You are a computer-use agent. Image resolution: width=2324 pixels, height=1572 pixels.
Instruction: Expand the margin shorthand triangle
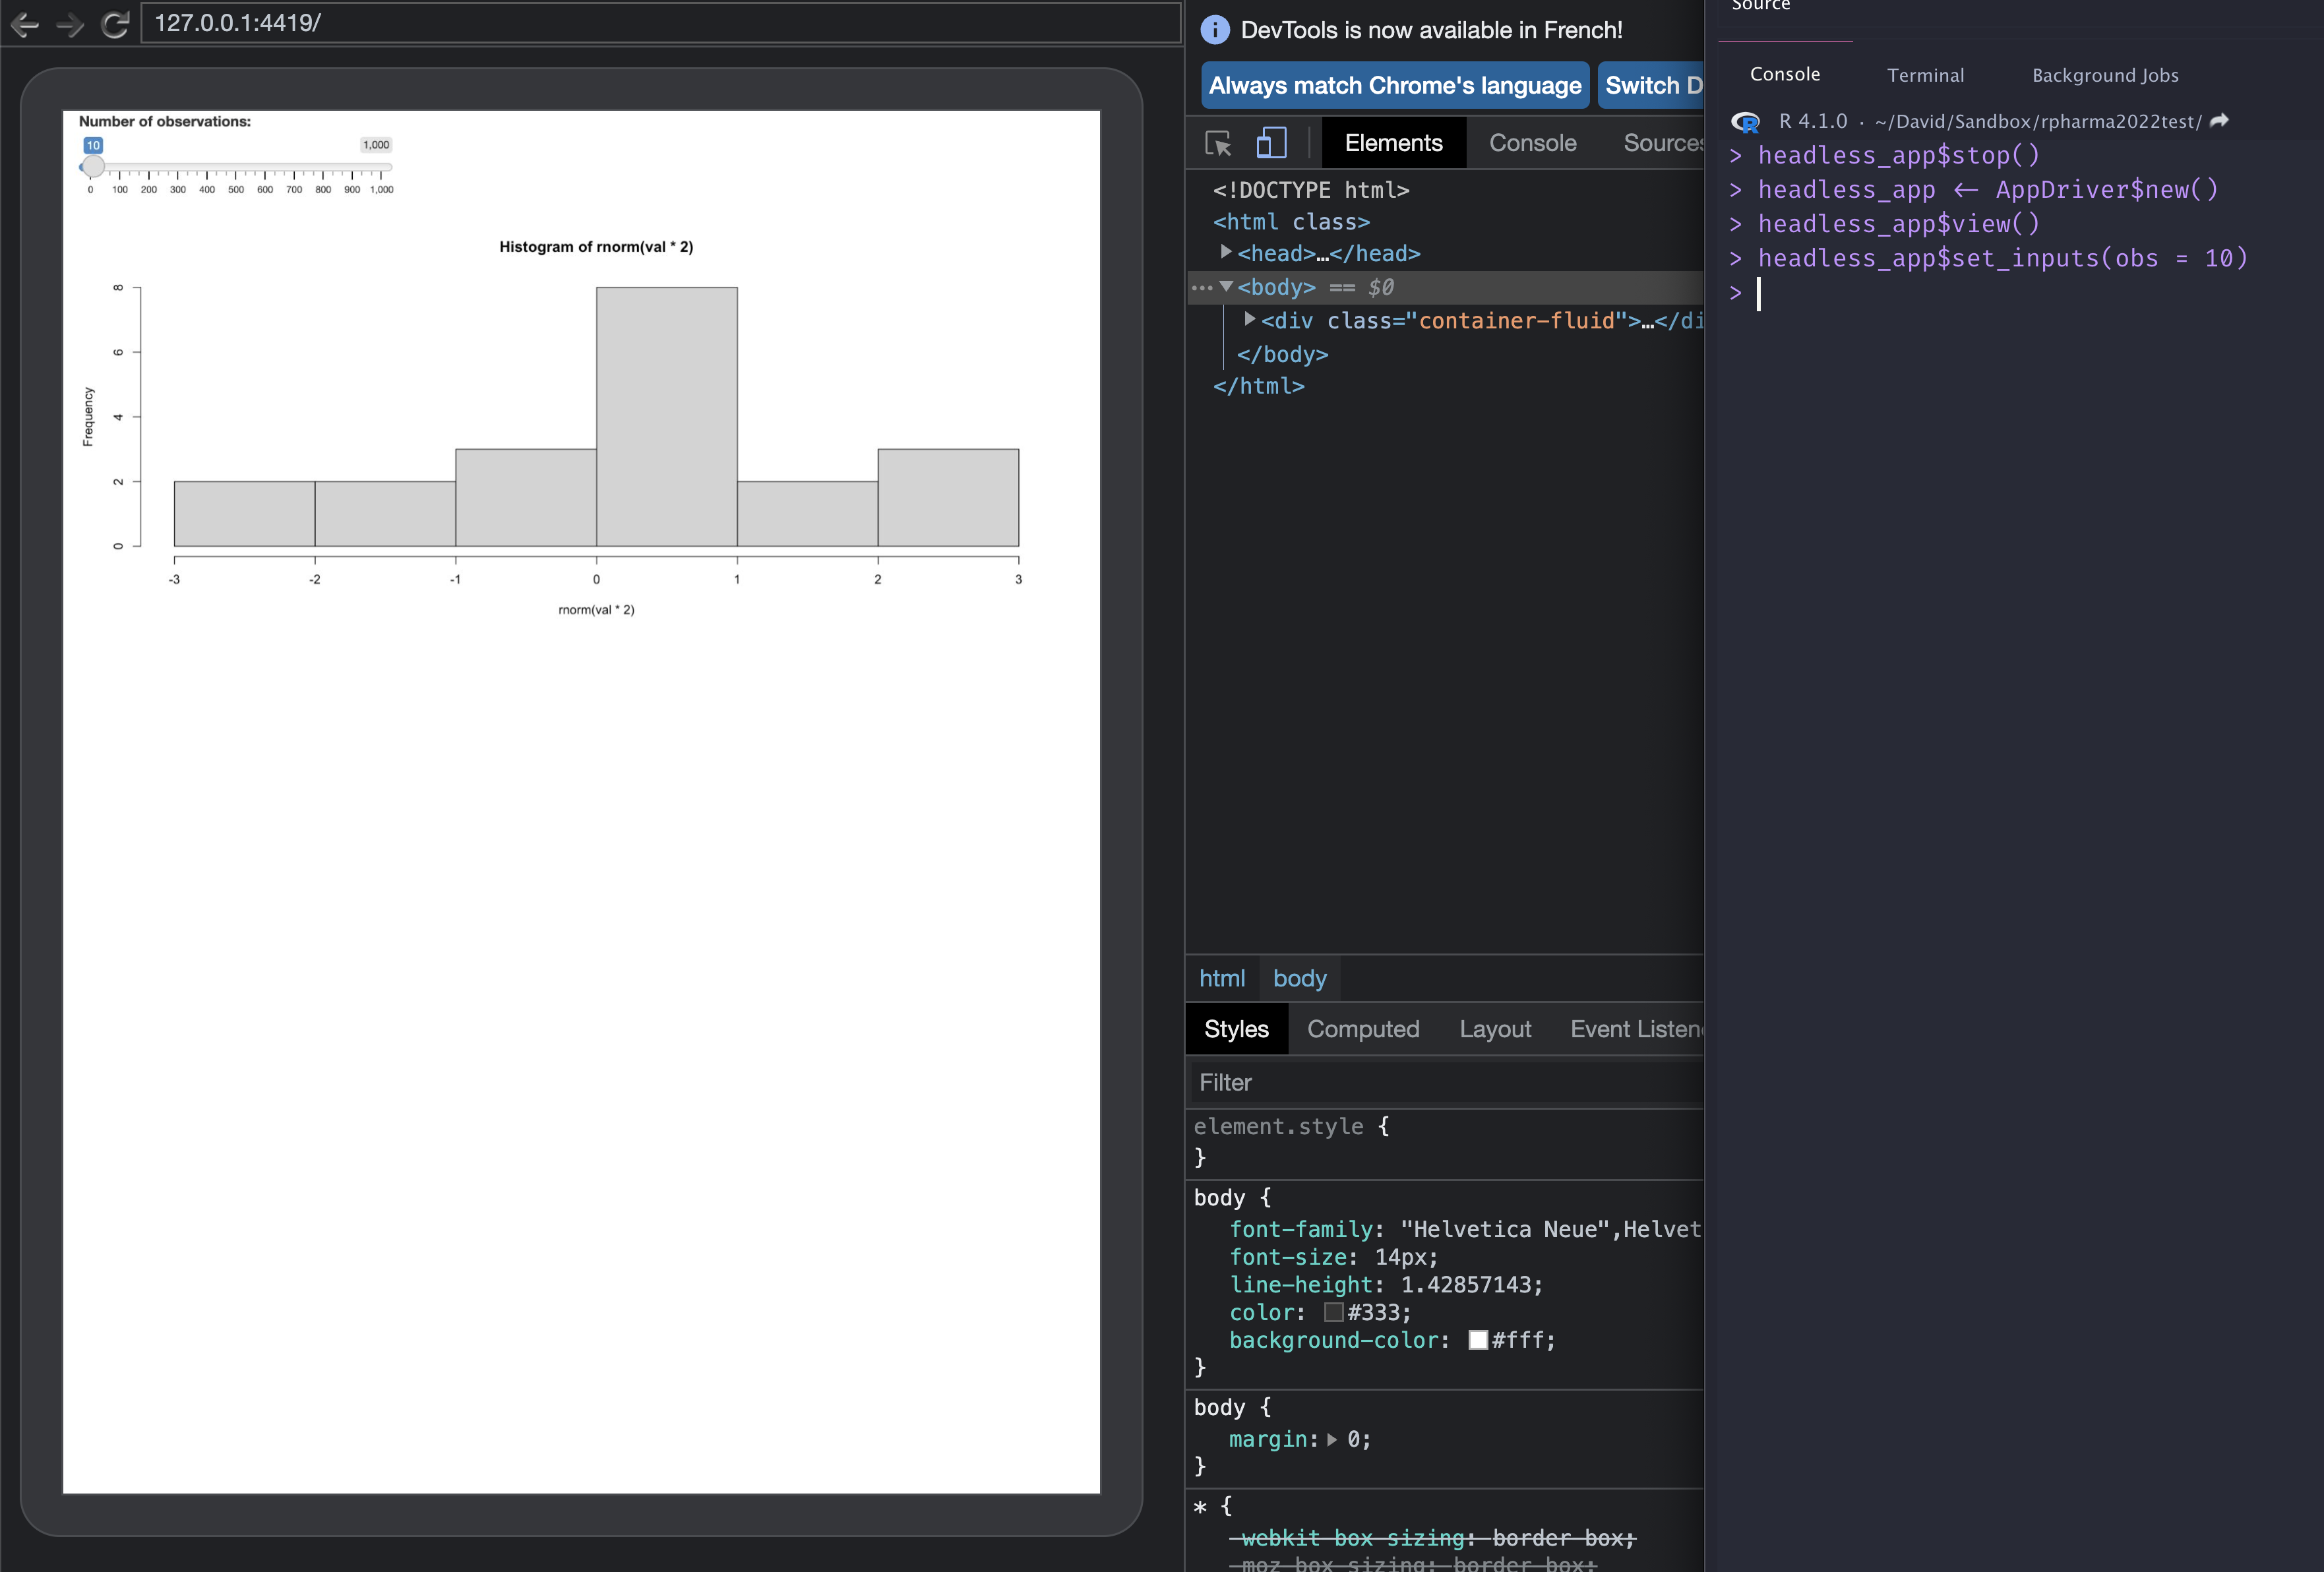pyautogui.click(x=1332, y=1440)
